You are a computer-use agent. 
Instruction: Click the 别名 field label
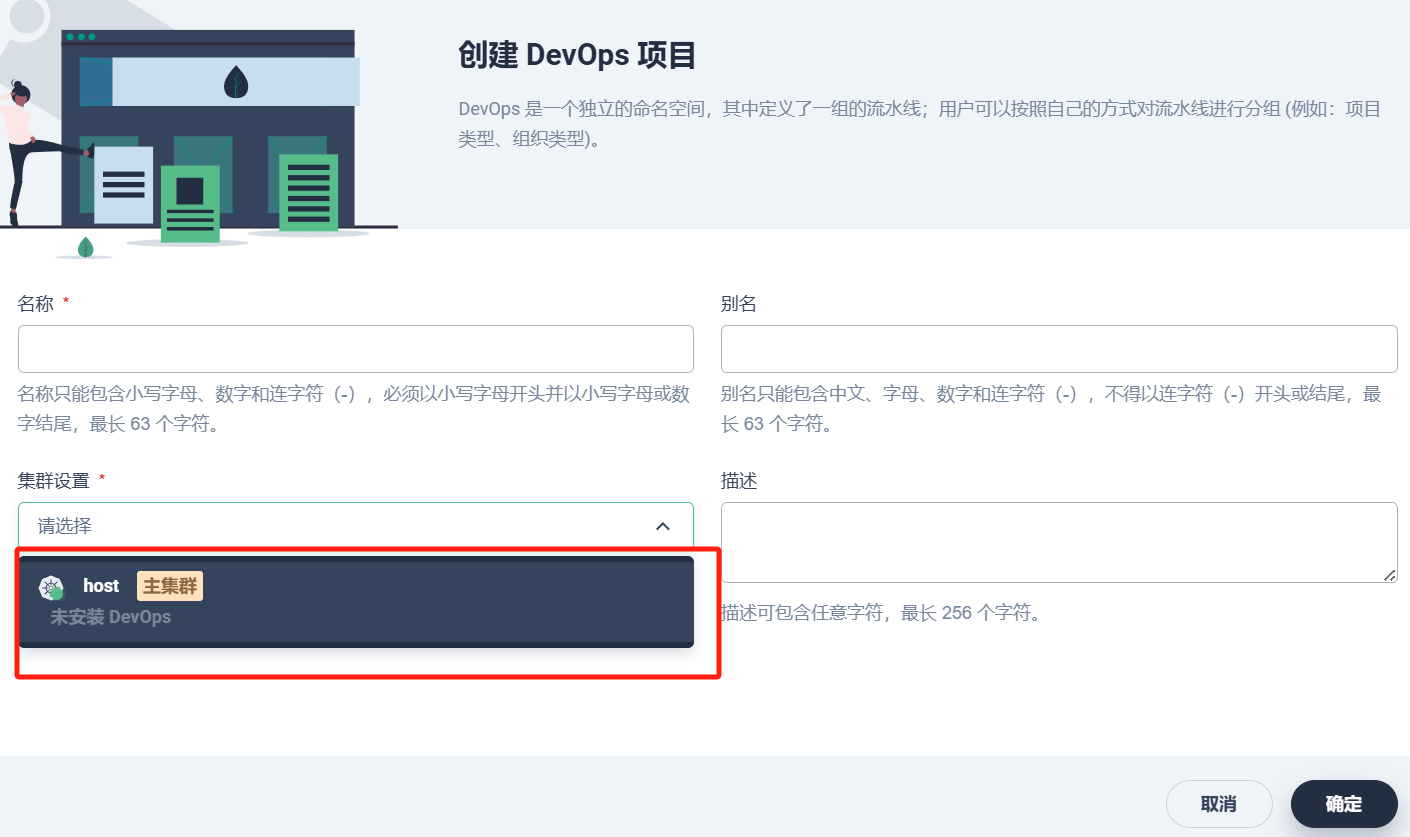coord(739,304)
